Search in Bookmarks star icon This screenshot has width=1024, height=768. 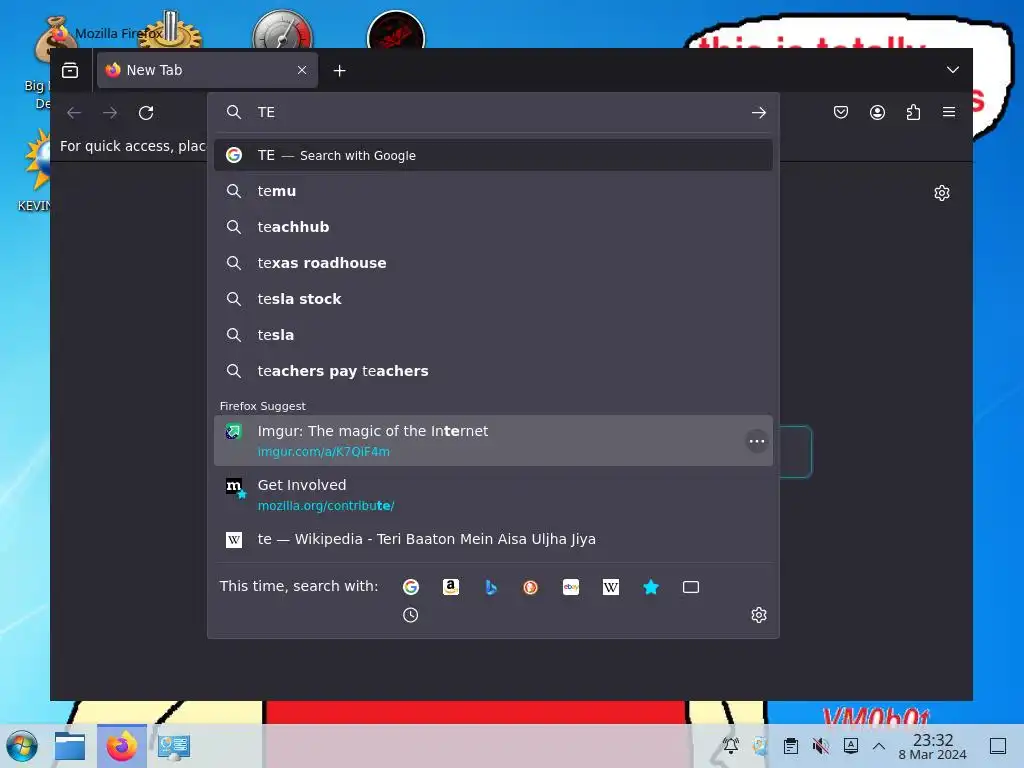[x=651, y=587]
